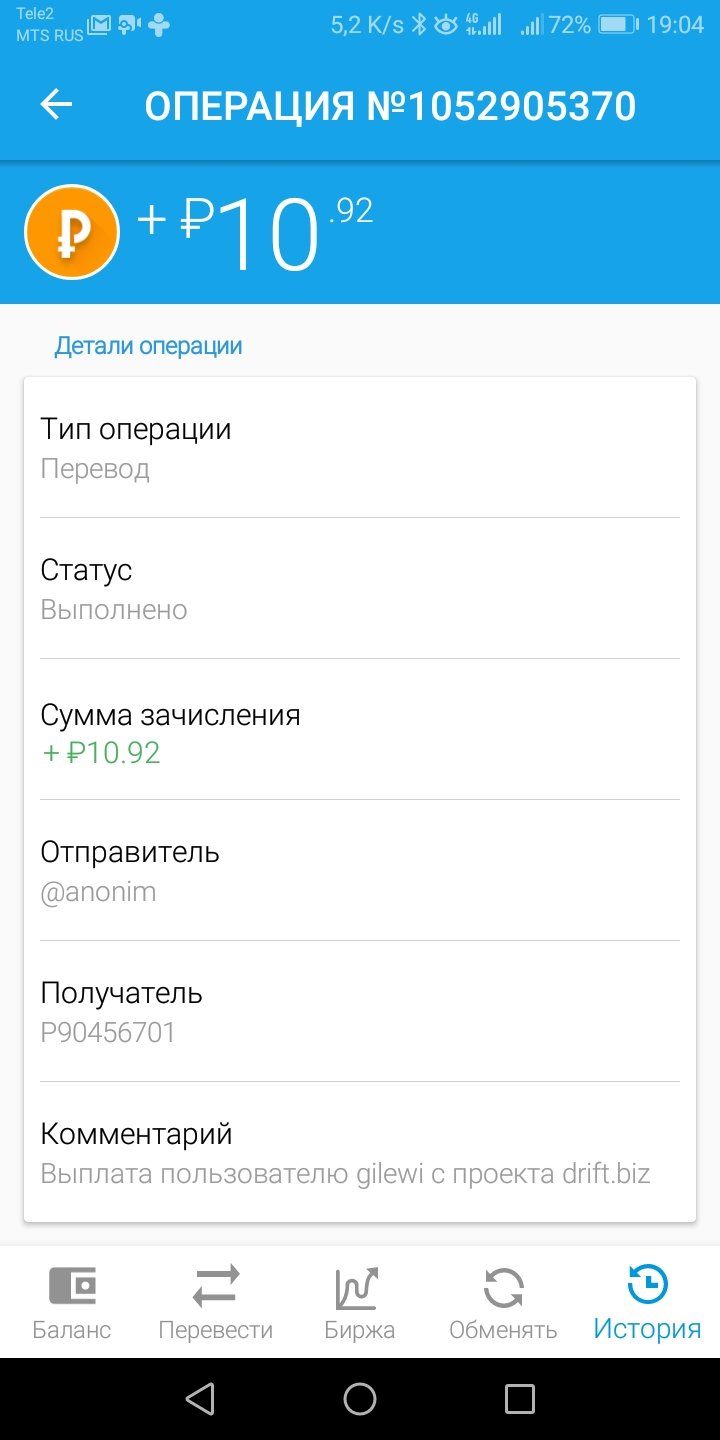The height and width of the screenshot is (1440, 720).
Task: Select the Перевести arrows icon
Action: tap(216, 1286)
